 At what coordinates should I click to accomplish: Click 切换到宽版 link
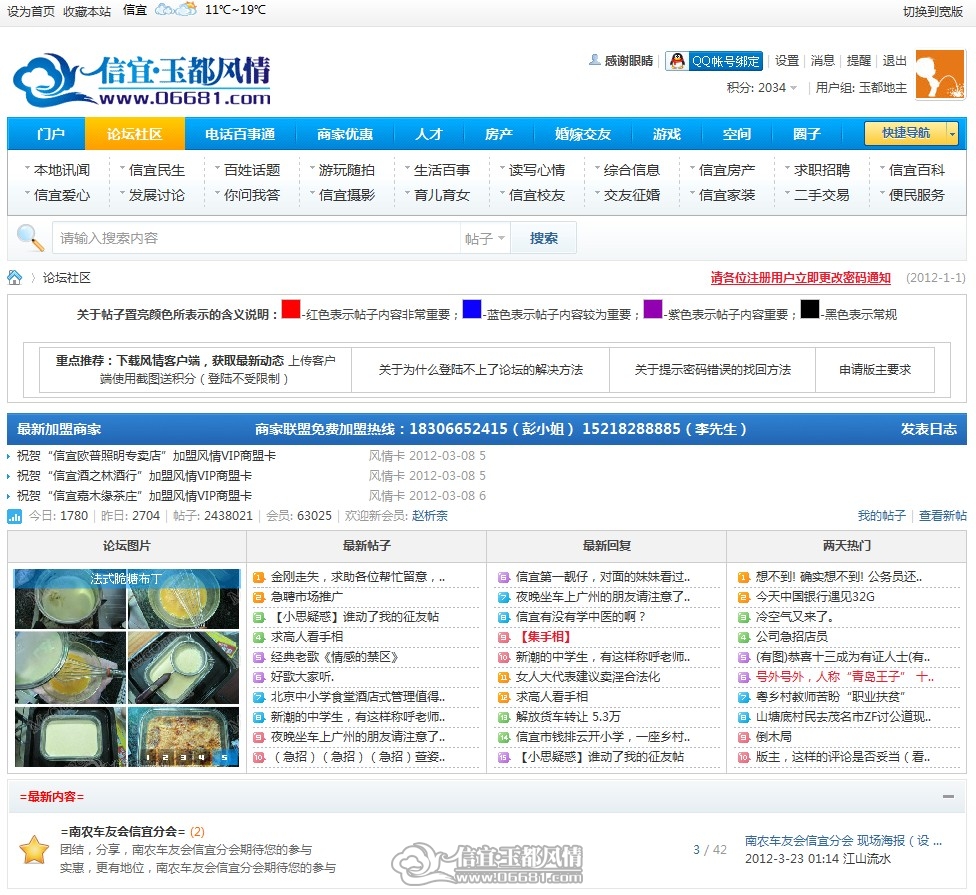(x=933, y=11)
